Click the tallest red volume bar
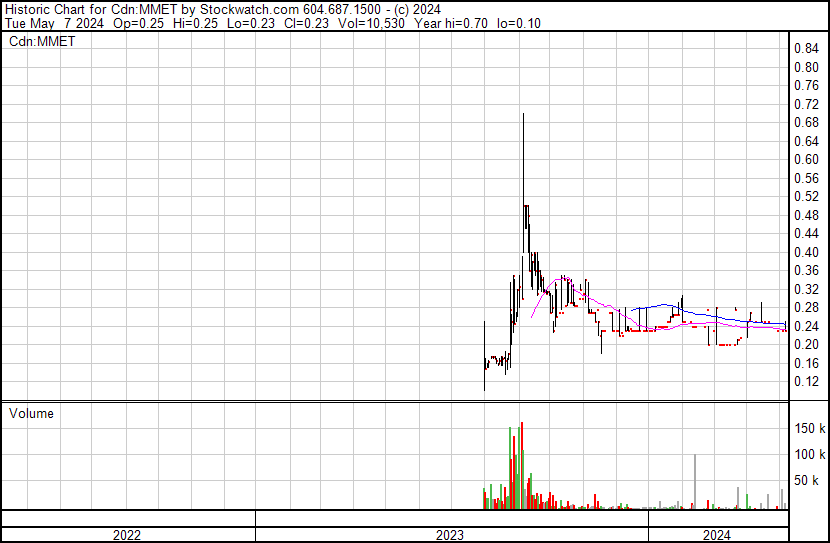The image size is (830, 543). click(x=522, y=466)
